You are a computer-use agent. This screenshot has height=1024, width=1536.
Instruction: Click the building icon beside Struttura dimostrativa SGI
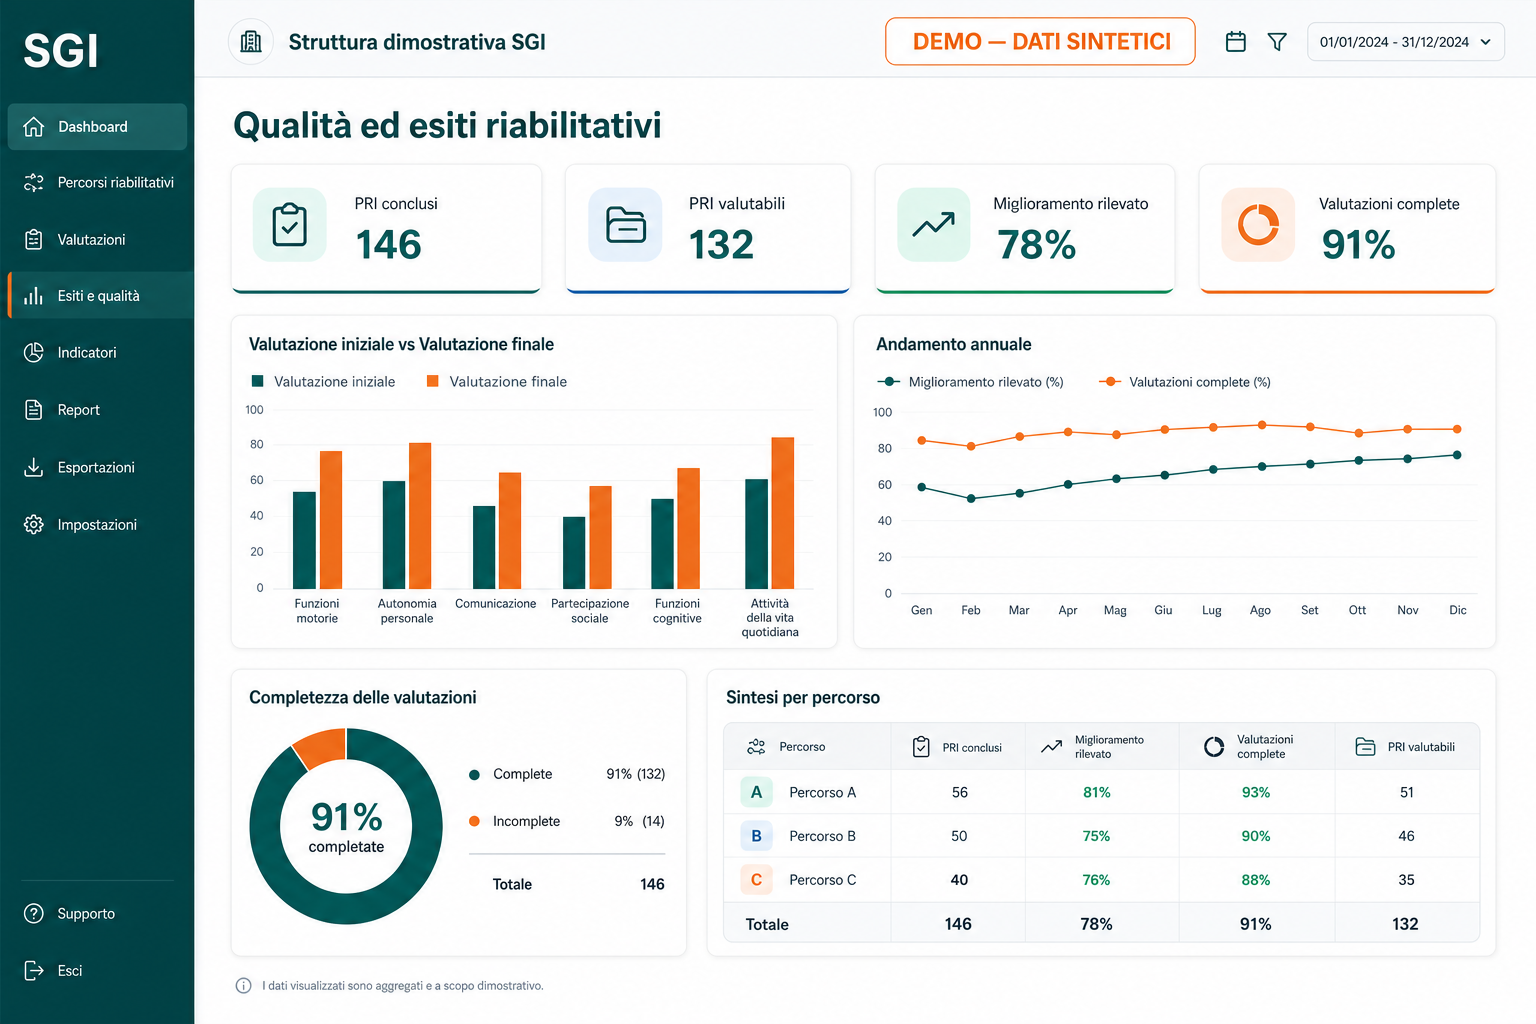(x=251, y=42)
